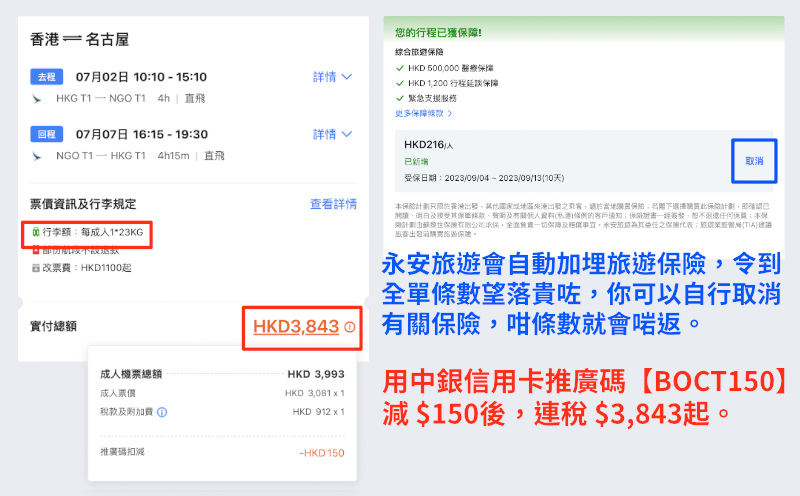This screenshot has width=800, height=496.
Task: Open 更多保障條款 link
Action: click(x=423, y=113)
